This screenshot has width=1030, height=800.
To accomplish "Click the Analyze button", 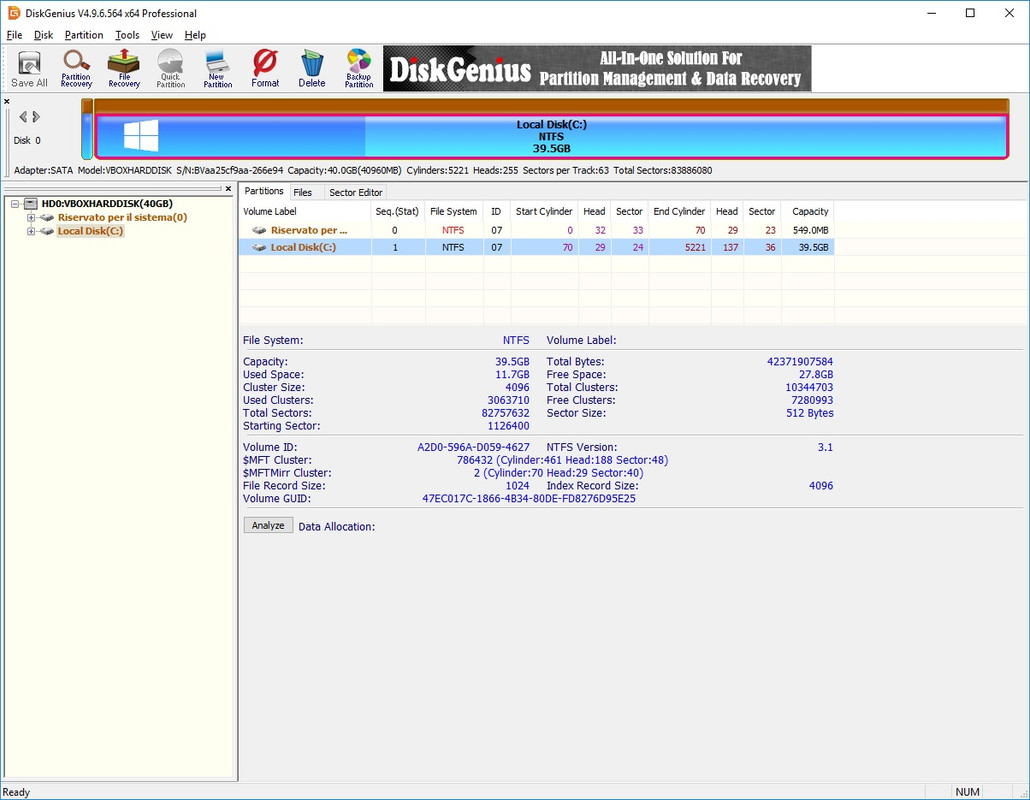I will 268,525.
